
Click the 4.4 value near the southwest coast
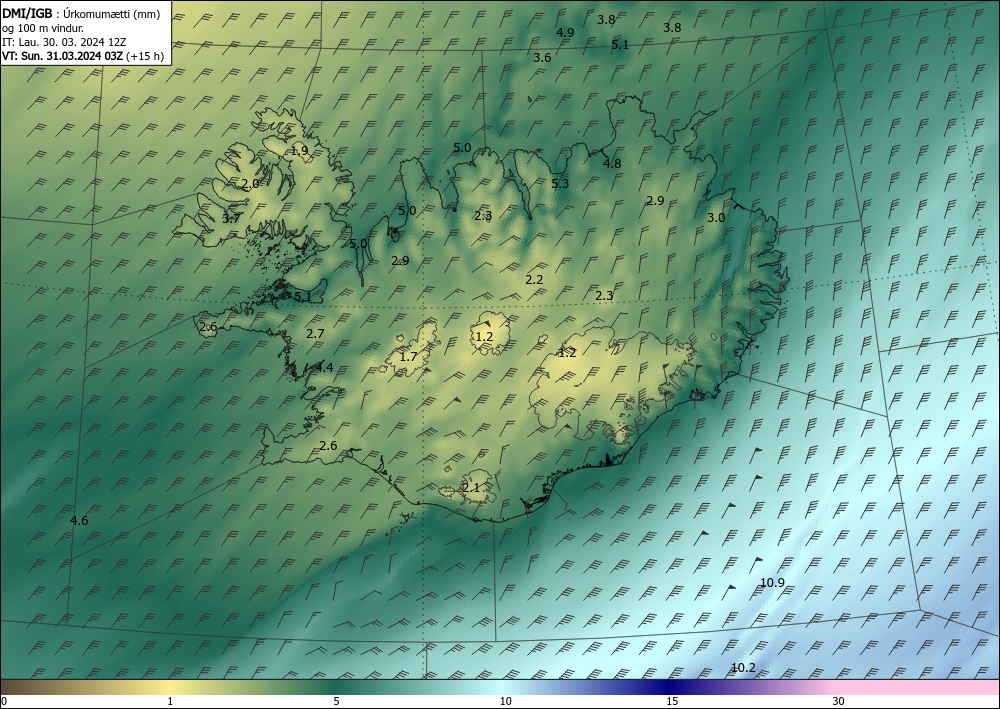(324, 367)
